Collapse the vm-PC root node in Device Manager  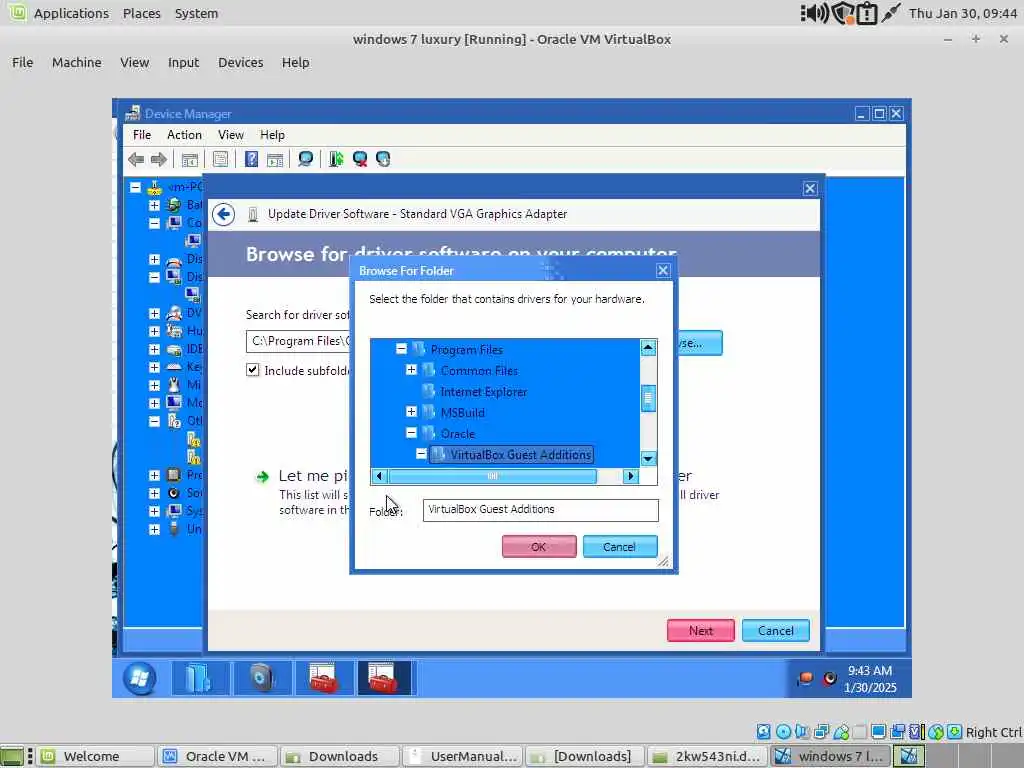[135, 187]
